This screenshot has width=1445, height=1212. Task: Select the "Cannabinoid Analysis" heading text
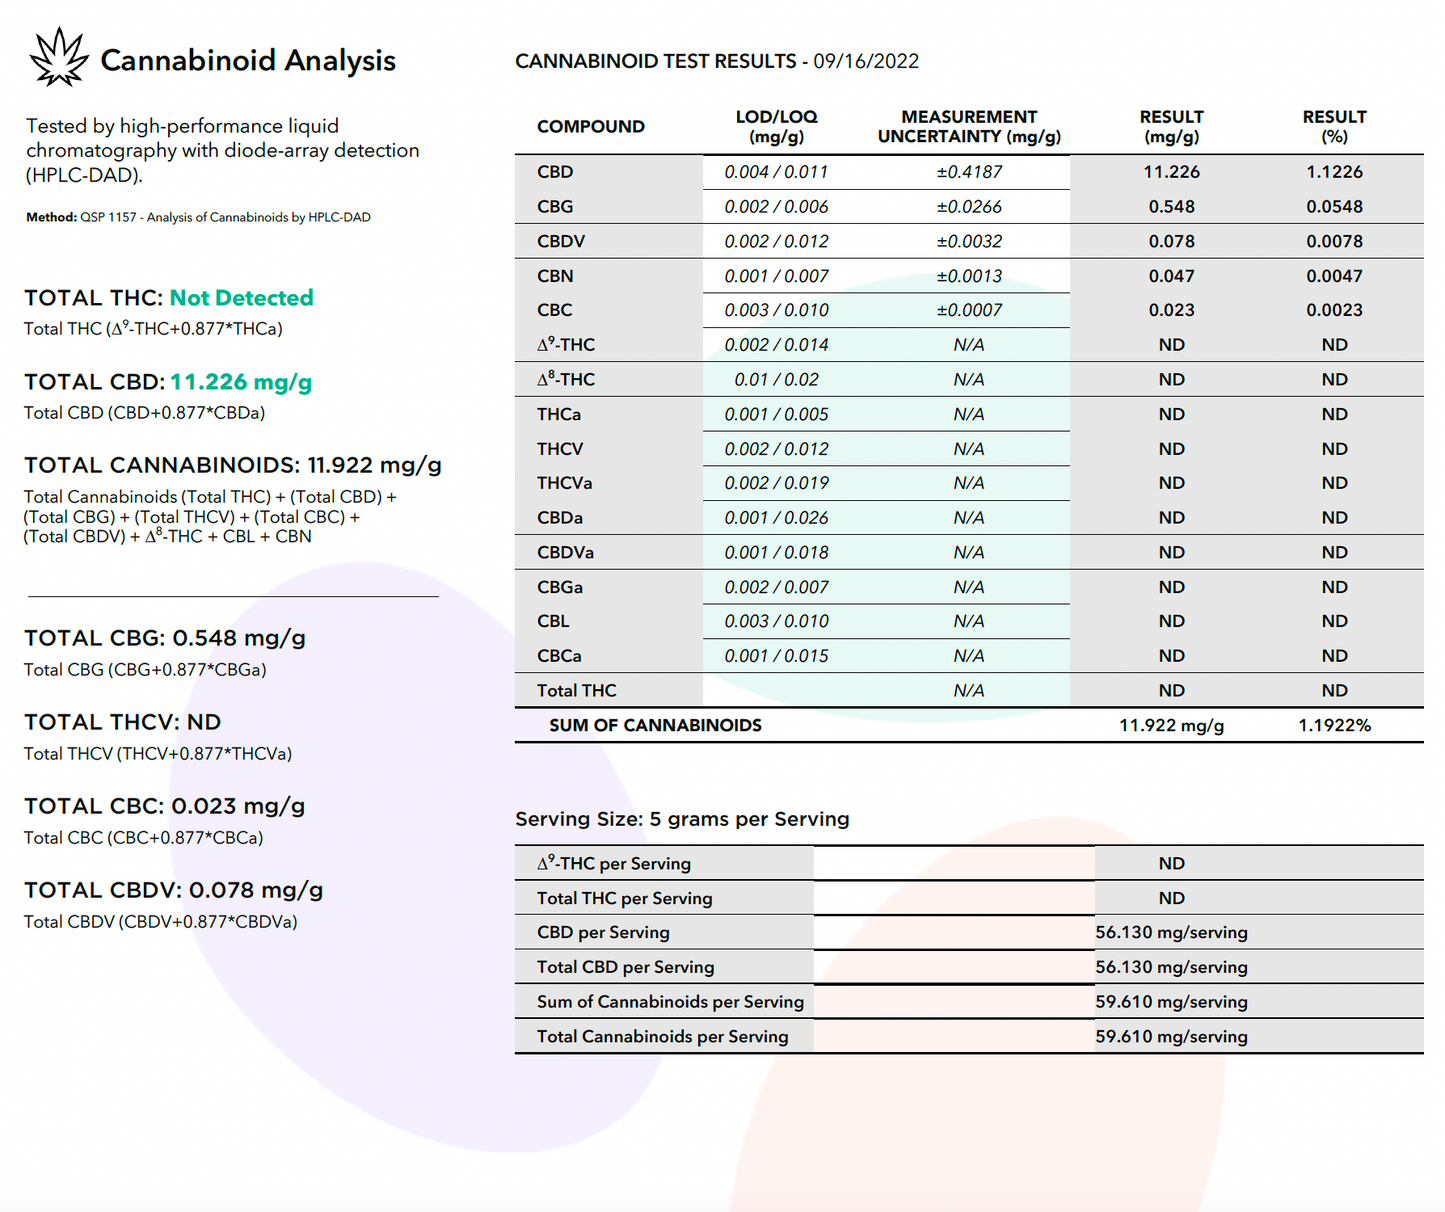pyautogui.click(x=248, y=61)
